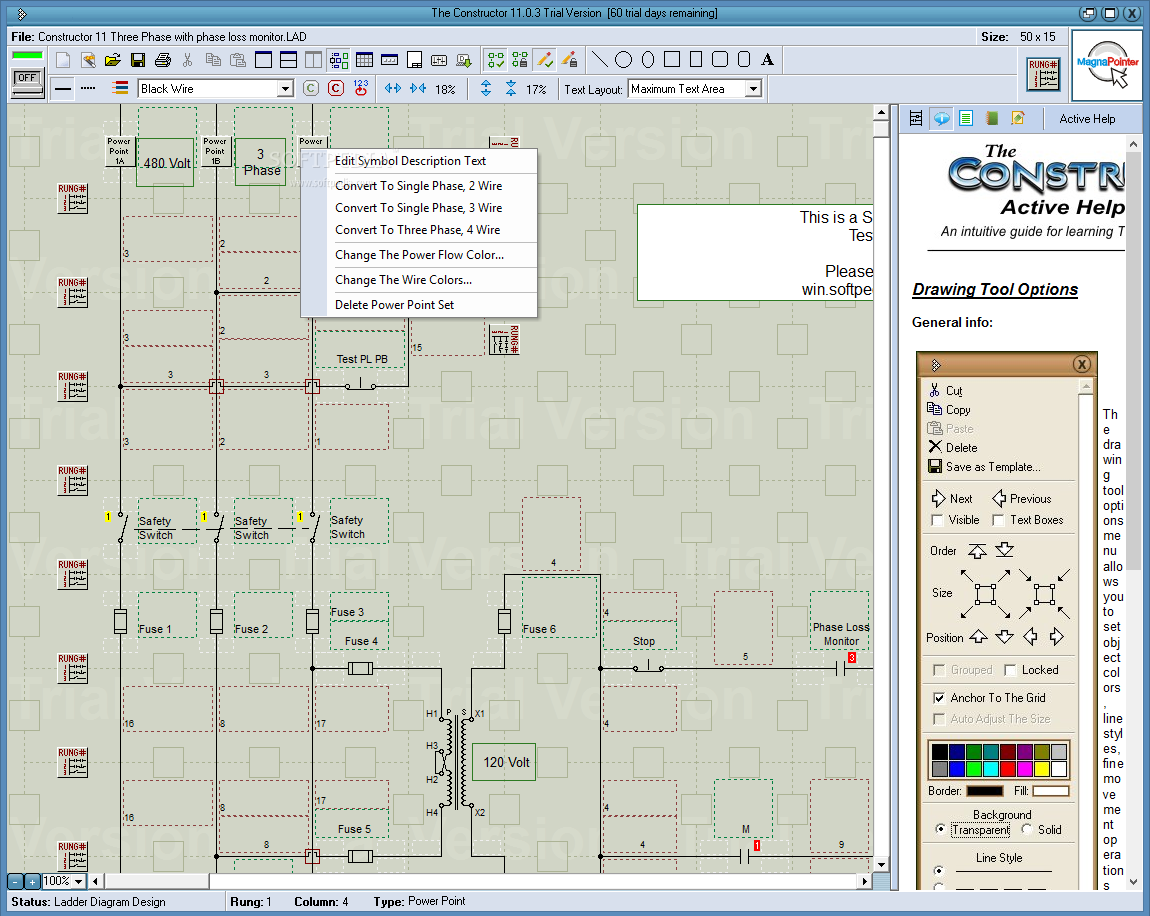Click the Drawing Tool Options link
The height and width of the screenshot is (916, 1150).
pos(995,290)
